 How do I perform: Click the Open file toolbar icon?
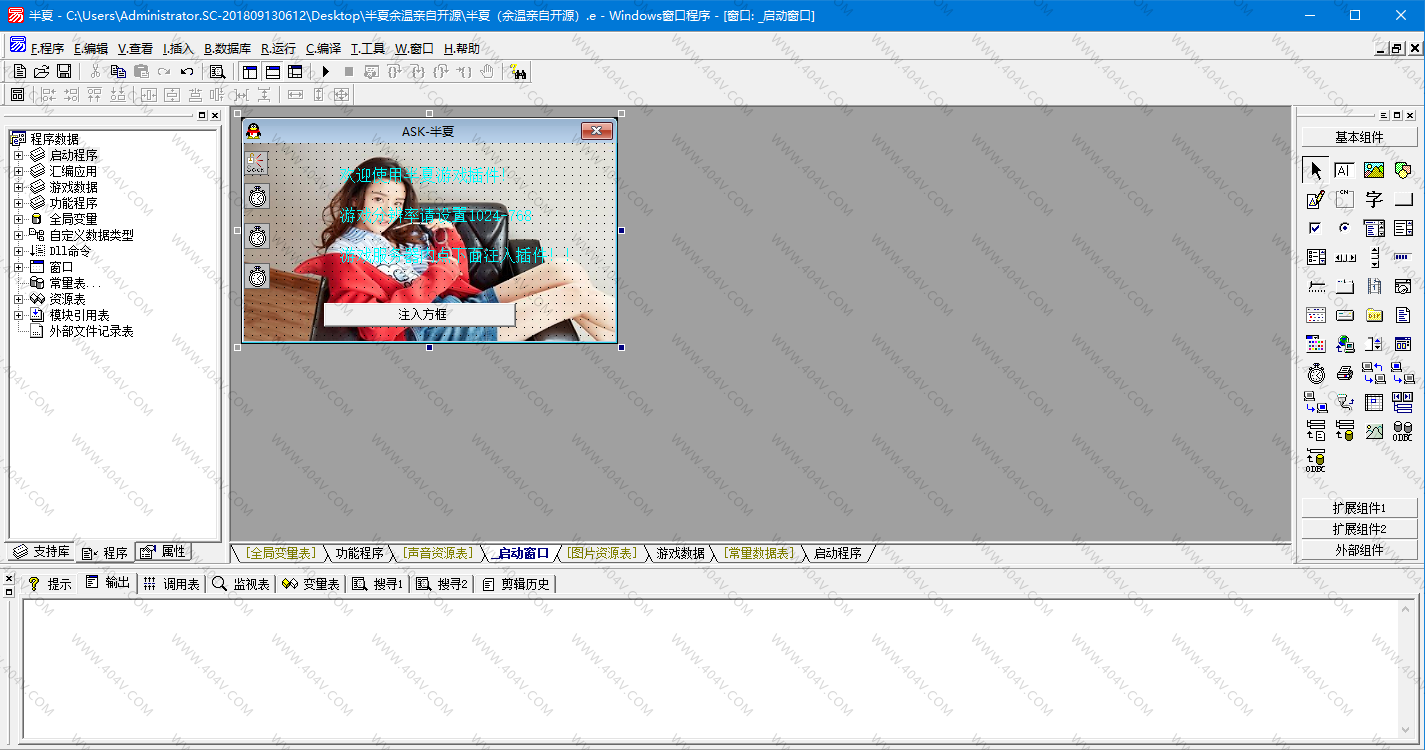42,72
